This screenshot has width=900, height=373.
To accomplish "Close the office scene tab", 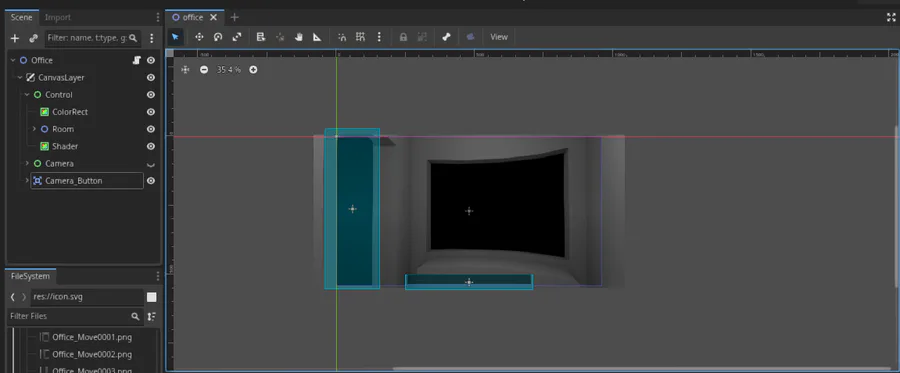I will coord(214,18).
